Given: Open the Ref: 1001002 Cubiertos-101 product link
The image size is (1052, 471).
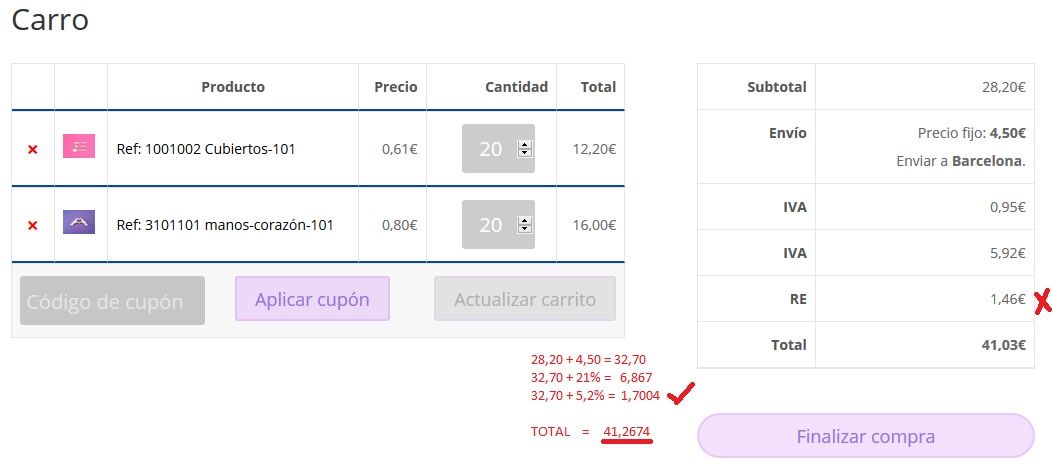Looking at the screenshot, I should click(206, 149).
